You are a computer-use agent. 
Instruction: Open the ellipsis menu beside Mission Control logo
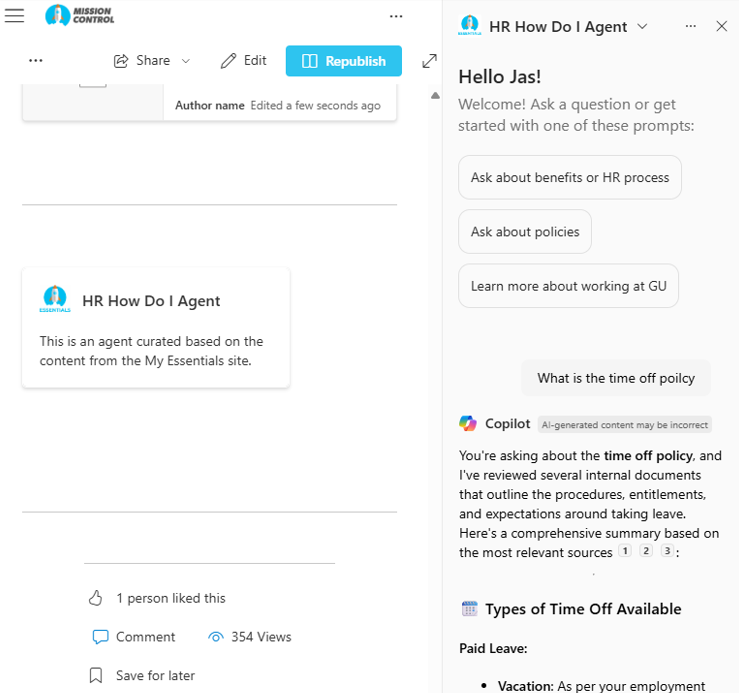pos(396,16)
